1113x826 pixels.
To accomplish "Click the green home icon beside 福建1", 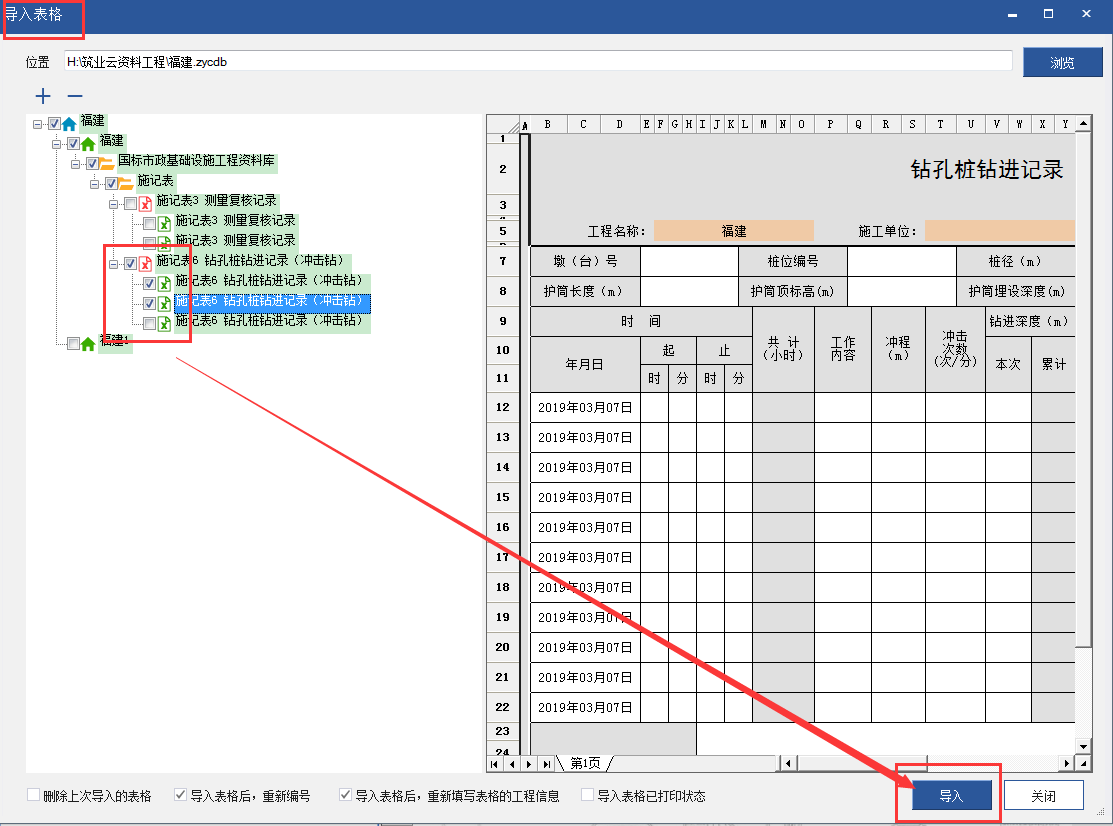I will 88,344.
